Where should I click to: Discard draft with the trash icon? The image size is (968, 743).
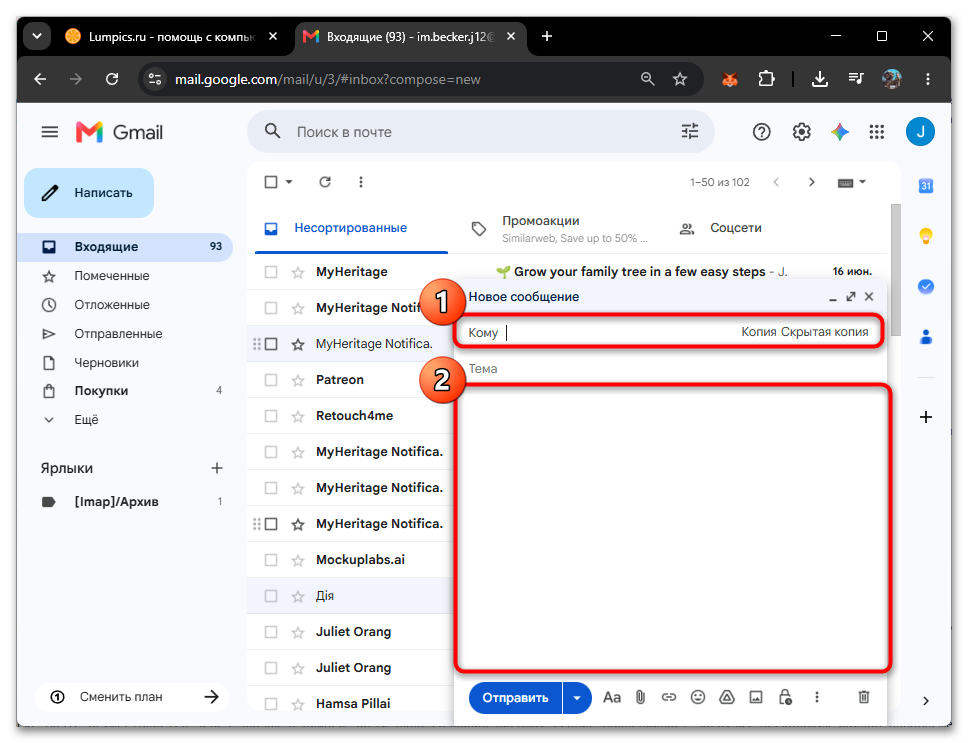[864, 697]
